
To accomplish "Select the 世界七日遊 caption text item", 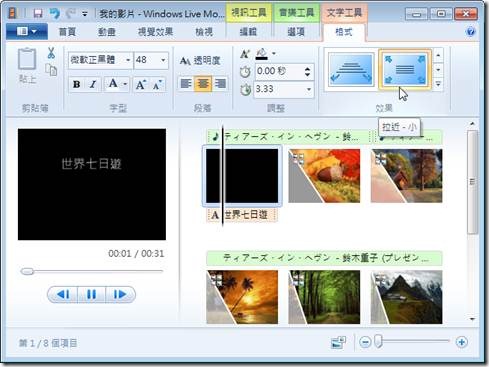I will click(x=242, y=215).
